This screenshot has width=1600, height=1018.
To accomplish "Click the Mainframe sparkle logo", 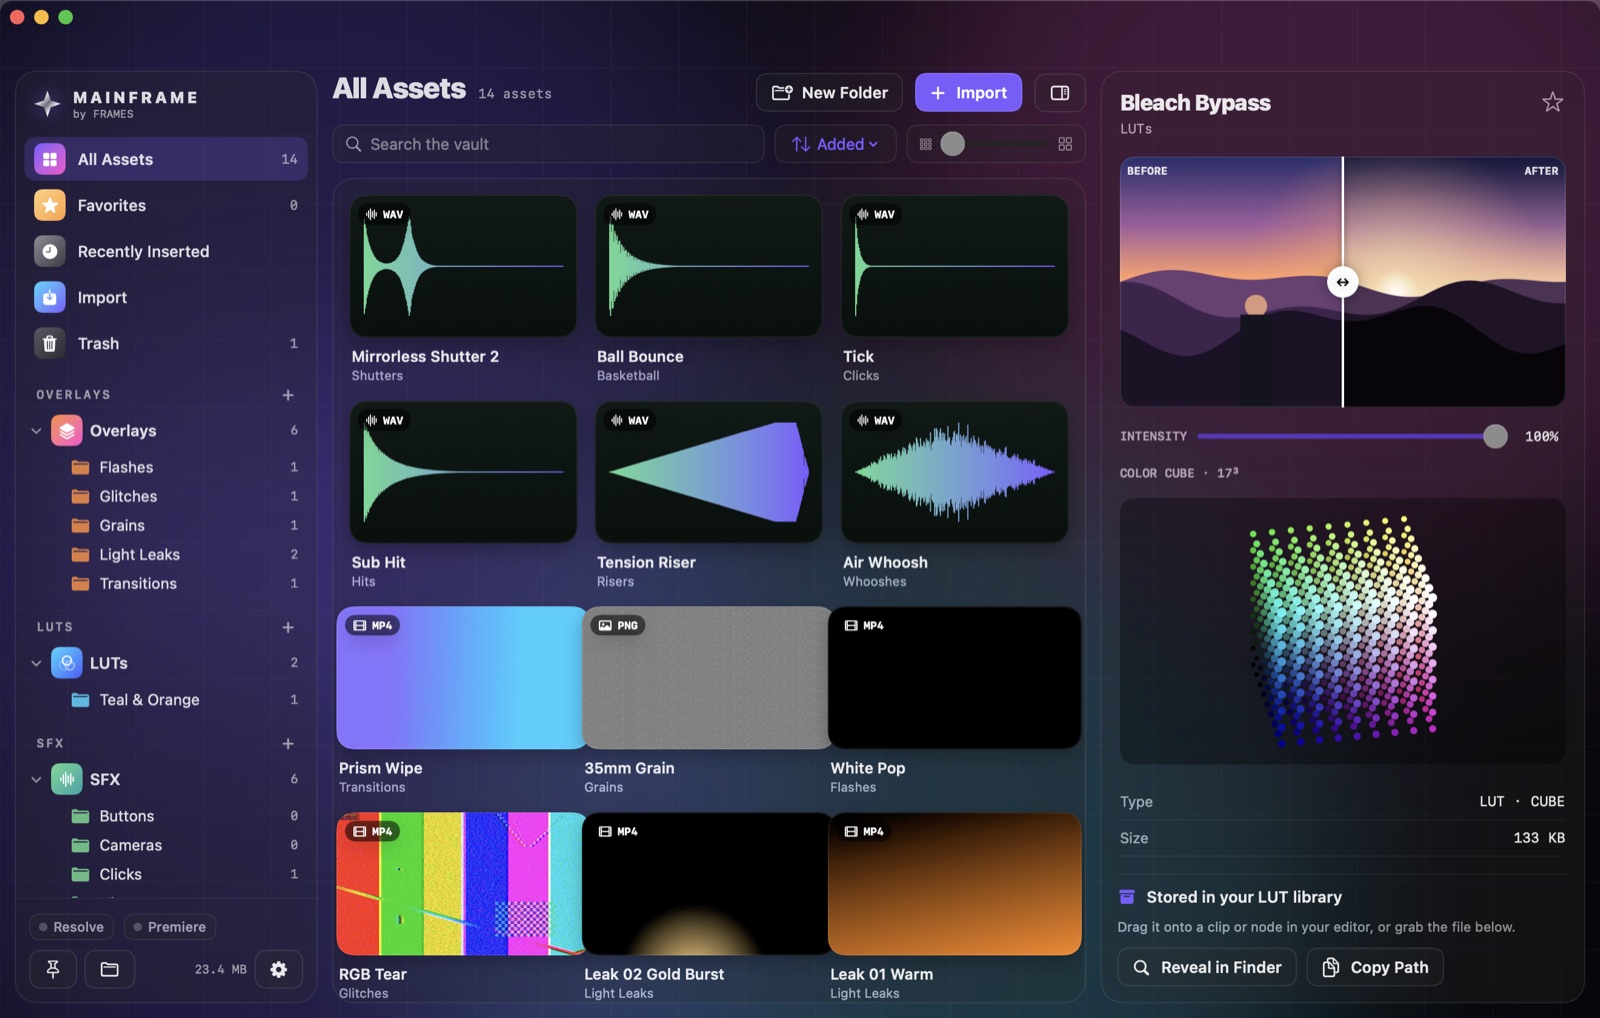I will pos(47,103).
